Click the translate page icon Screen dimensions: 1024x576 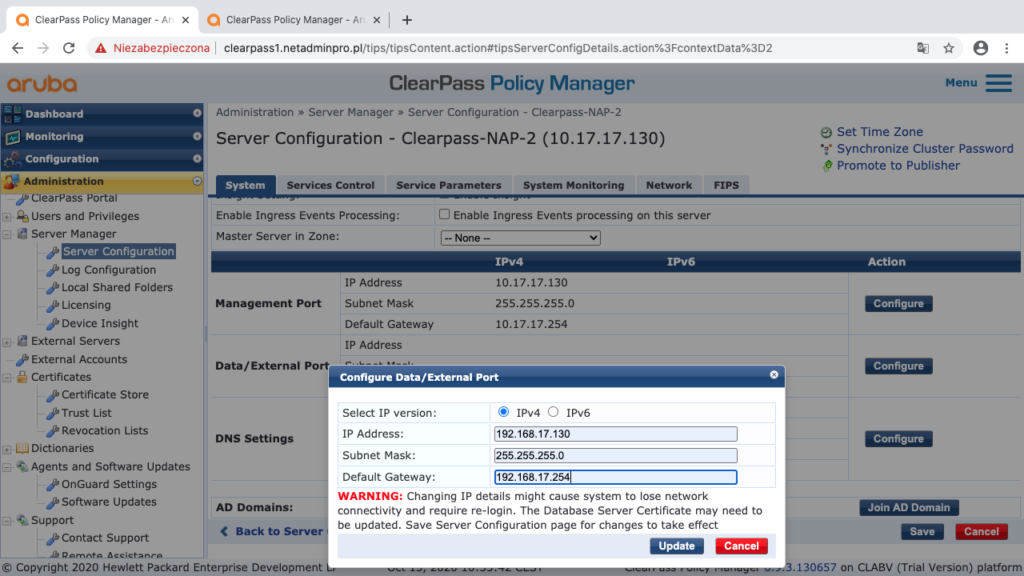[923, 48]
